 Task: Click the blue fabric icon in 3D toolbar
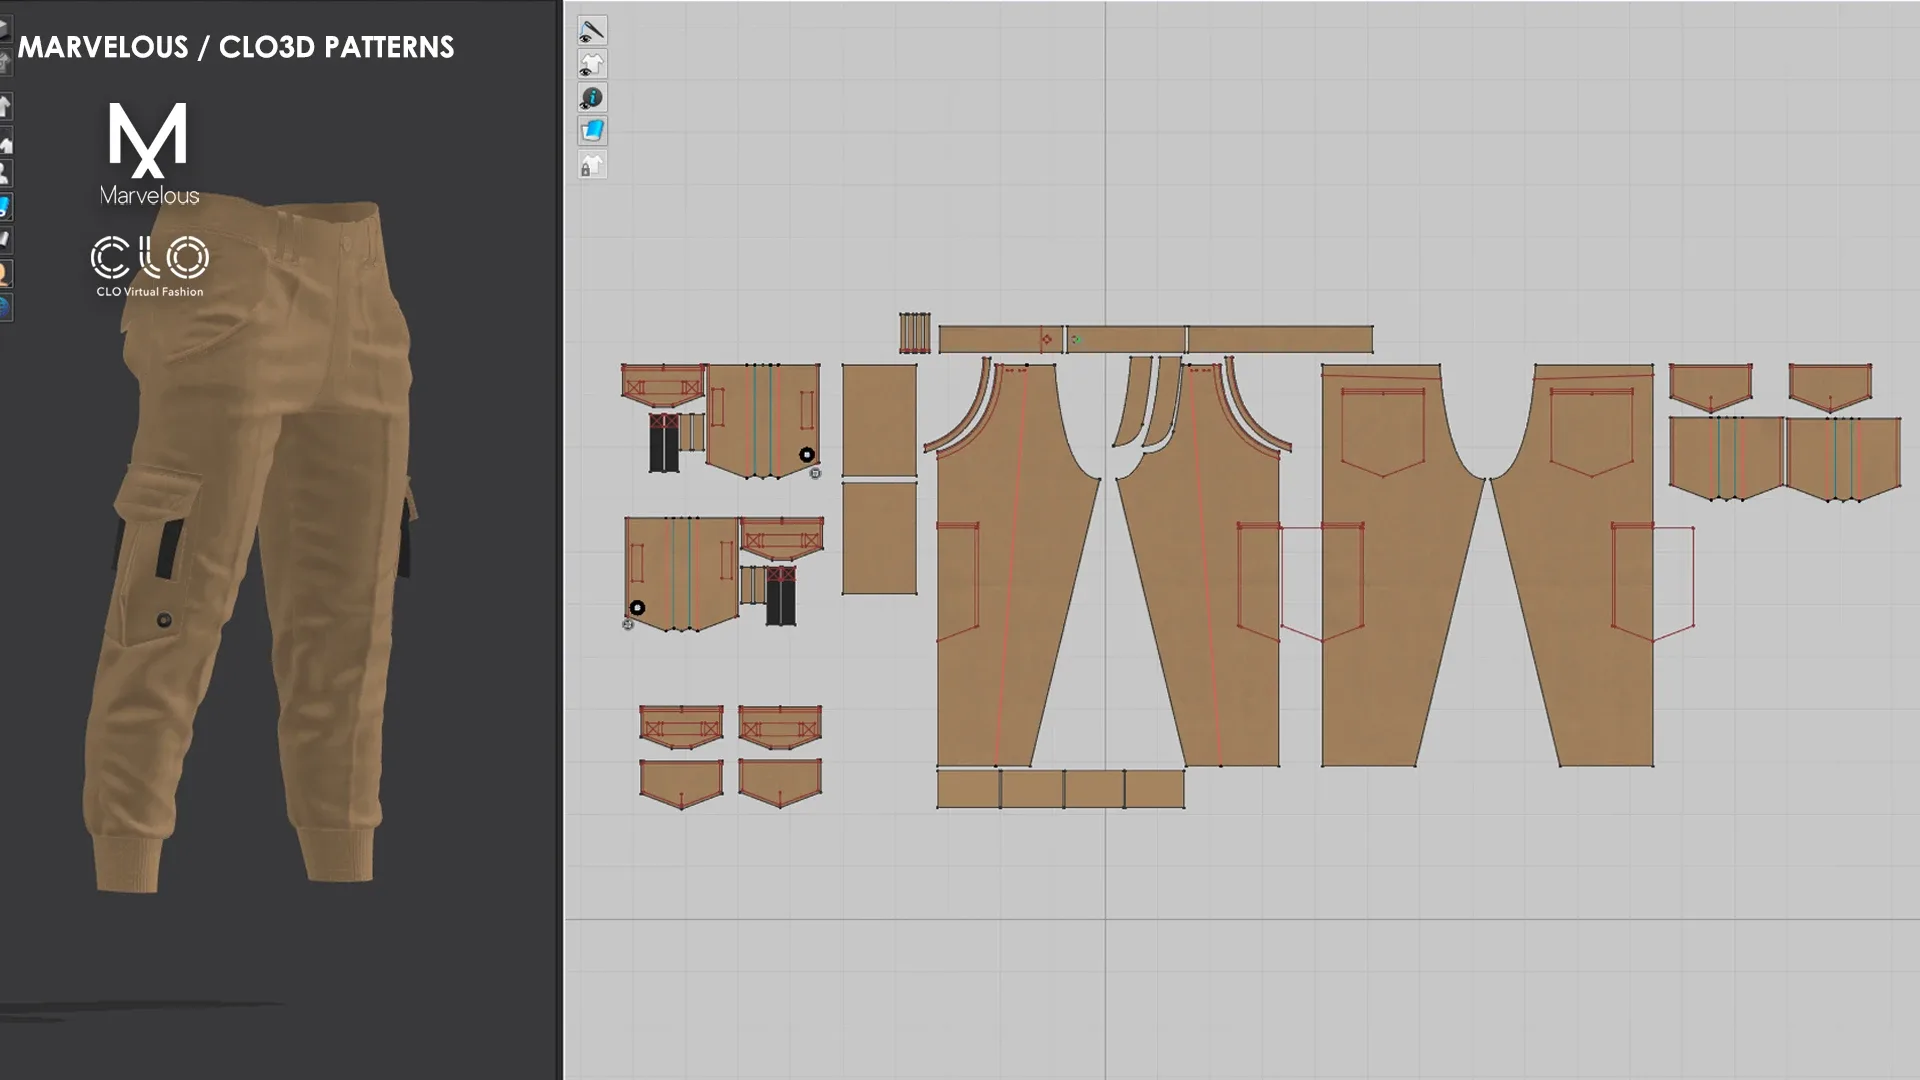[x=5, y=207]
